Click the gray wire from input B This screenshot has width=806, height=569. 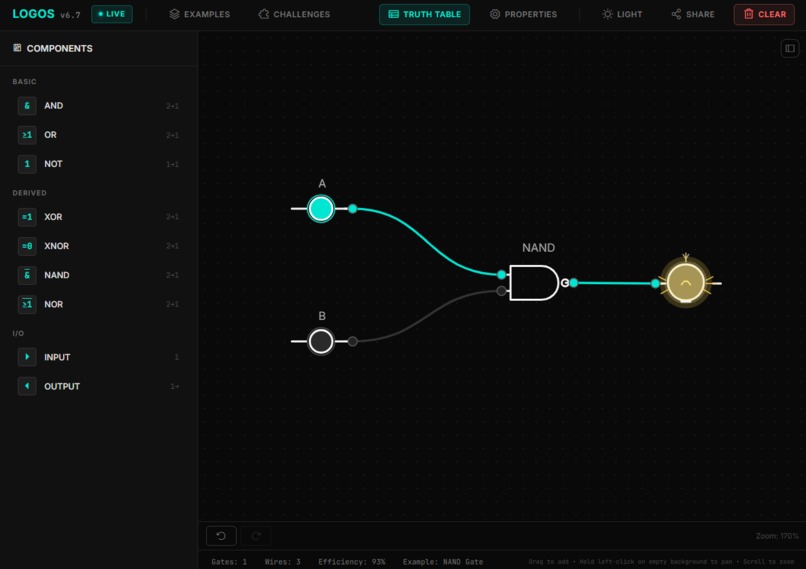pos(428,314)
